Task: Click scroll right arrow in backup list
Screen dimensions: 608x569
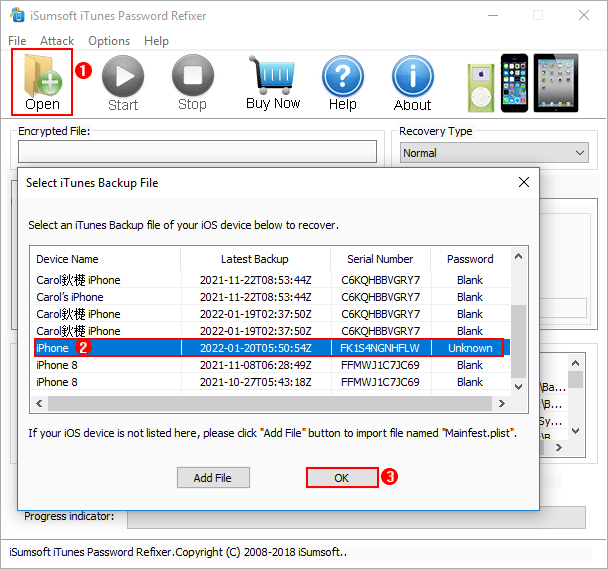Action: tap(502, 403)
